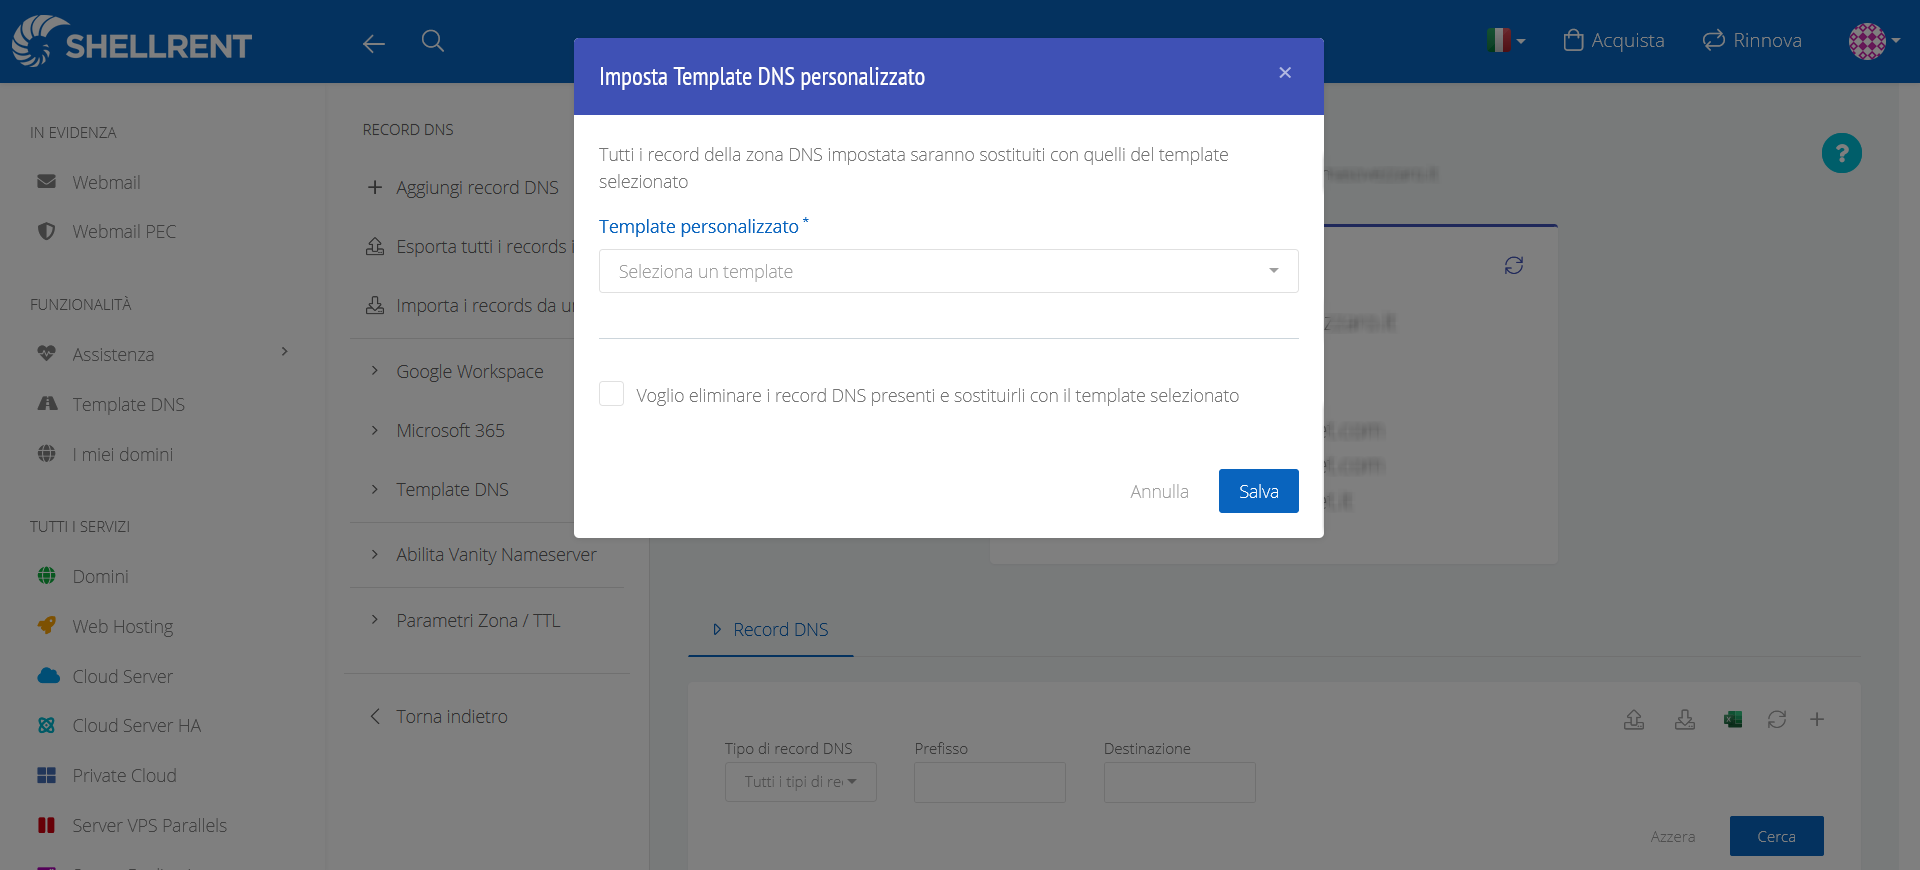The width and height of the screenshot is (1920, 870).
Task: Open Template DNS in the sidebar
Action: [128, 404]
